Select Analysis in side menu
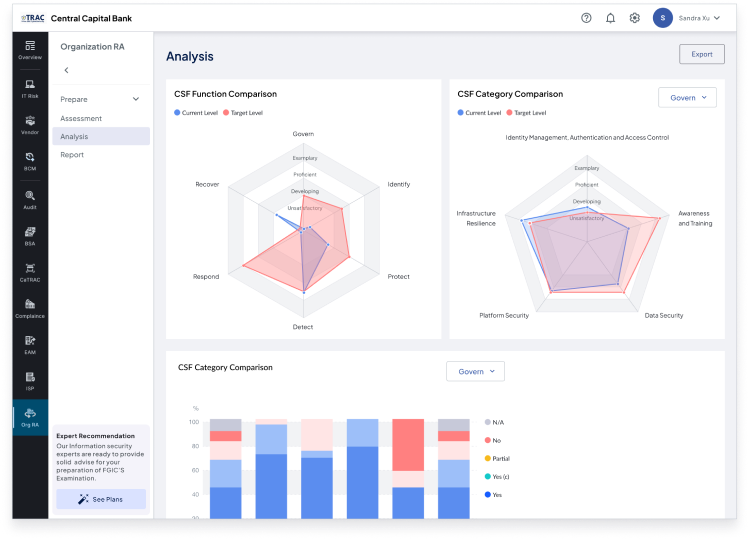749x539 pixels. pyautogui.click(x=101, y=136)
